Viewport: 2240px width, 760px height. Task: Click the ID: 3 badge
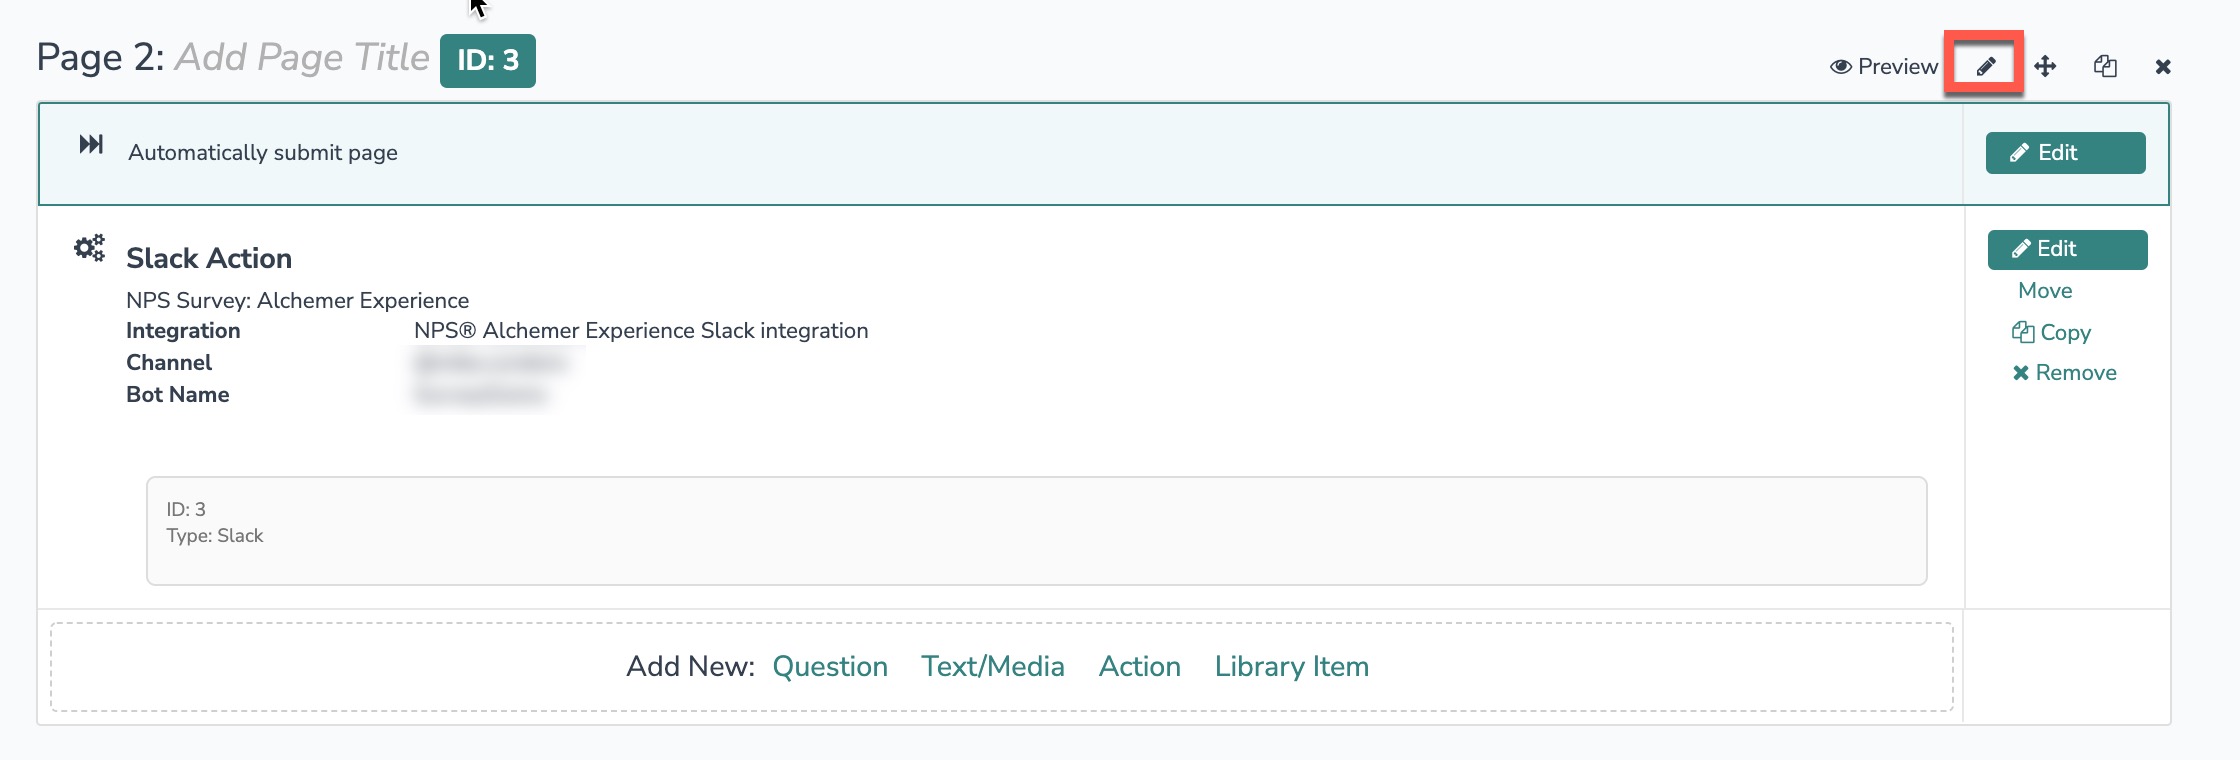[x=488, y=61]
